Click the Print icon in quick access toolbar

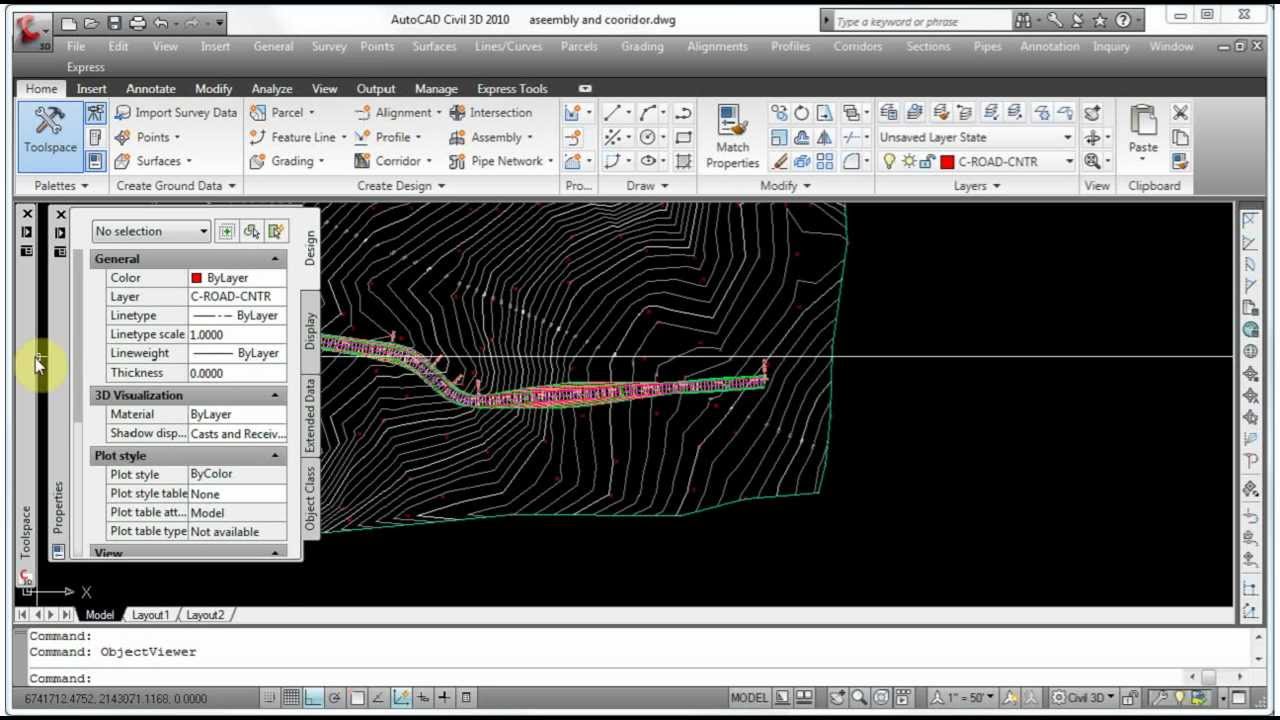[137, 22]
